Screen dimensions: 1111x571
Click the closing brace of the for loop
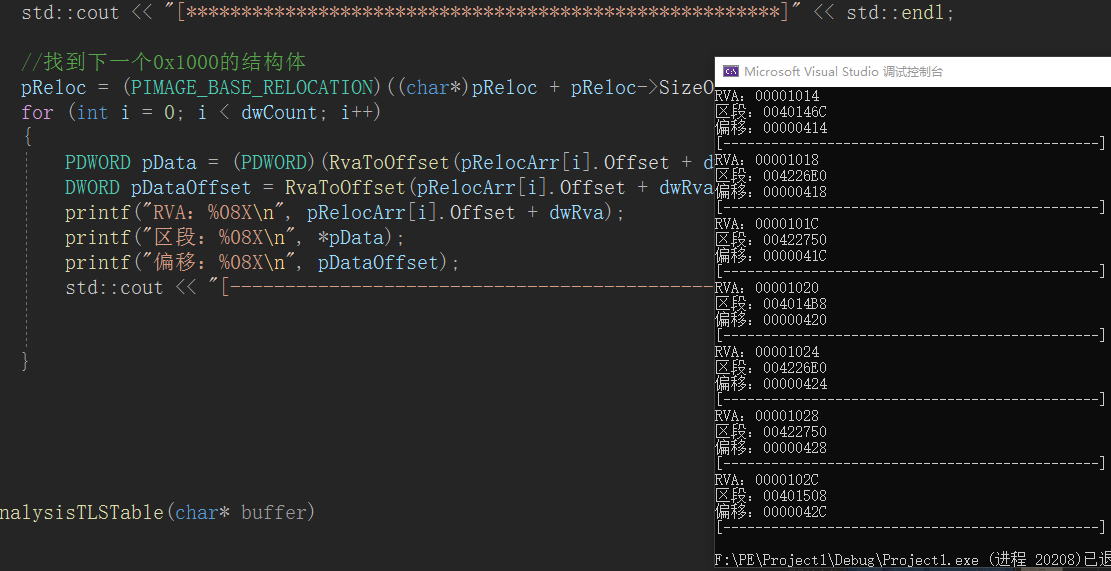27,361
